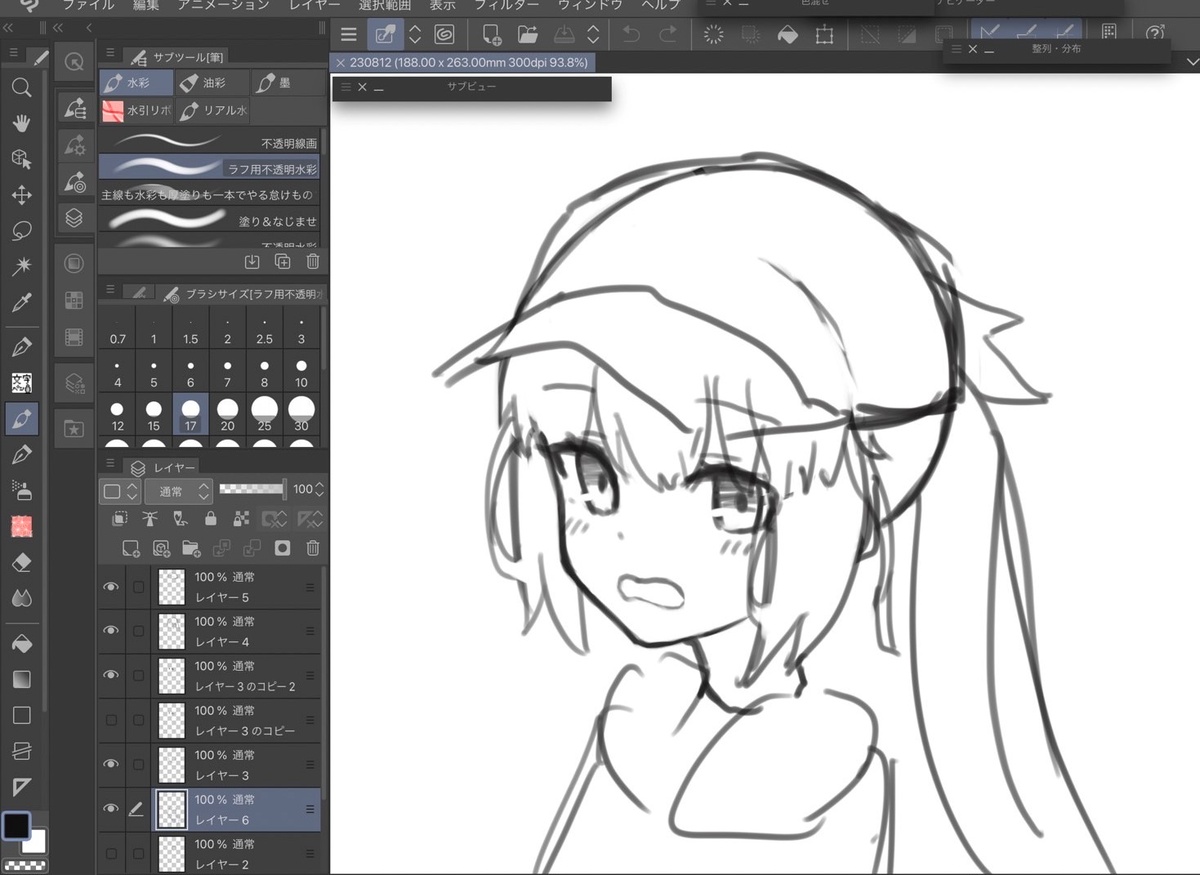Select the Hand move tool

21,123
